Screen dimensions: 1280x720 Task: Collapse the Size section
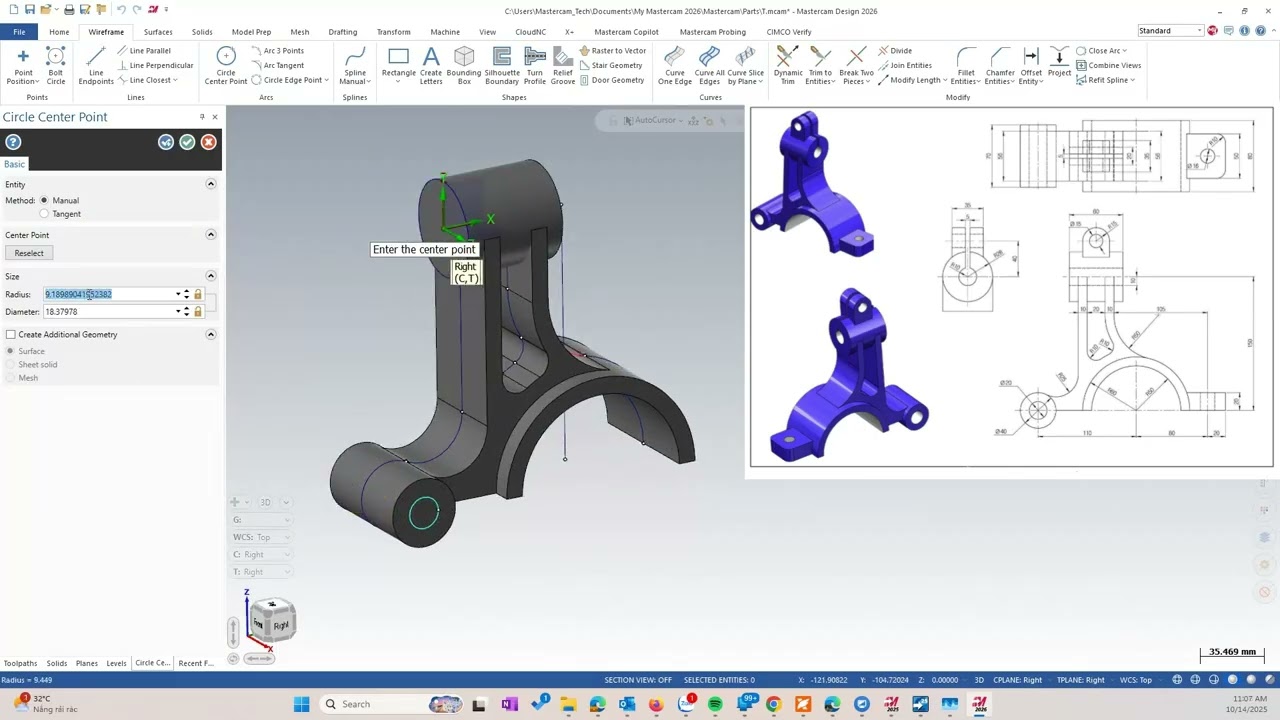211,276
